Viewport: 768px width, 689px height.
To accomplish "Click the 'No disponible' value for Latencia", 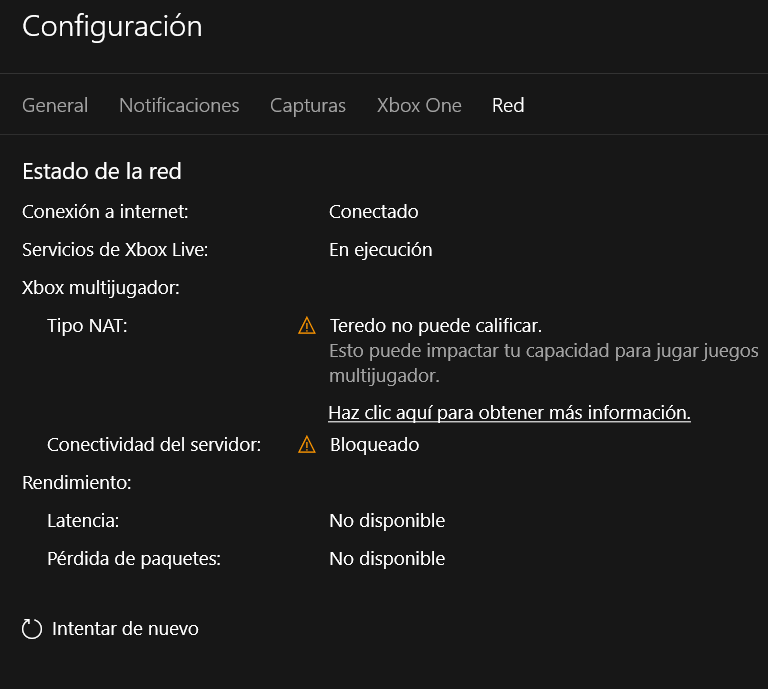I will [387, 521].
